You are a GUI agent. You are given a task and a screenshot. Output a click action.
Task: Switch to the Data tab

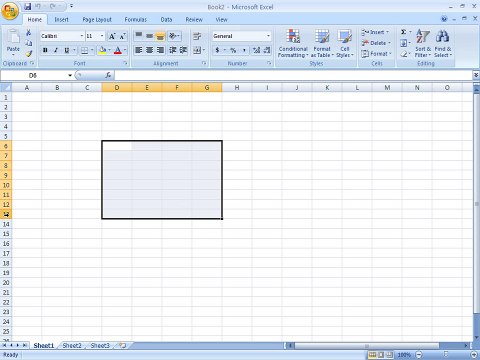tap(166, 20)
